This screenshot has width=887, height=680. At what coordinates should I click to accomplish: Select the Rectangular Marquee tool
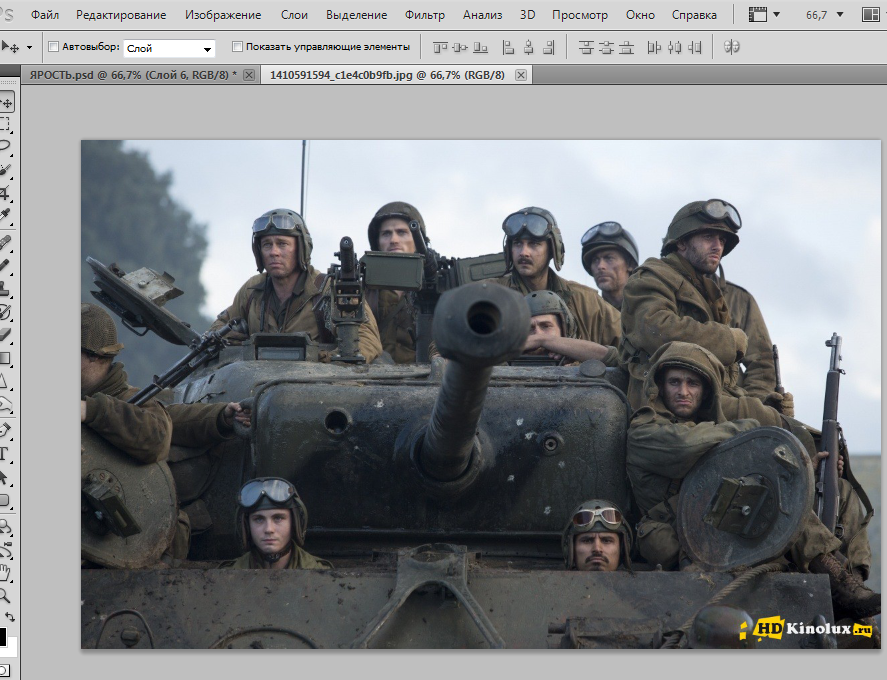(x=5, y=124)
